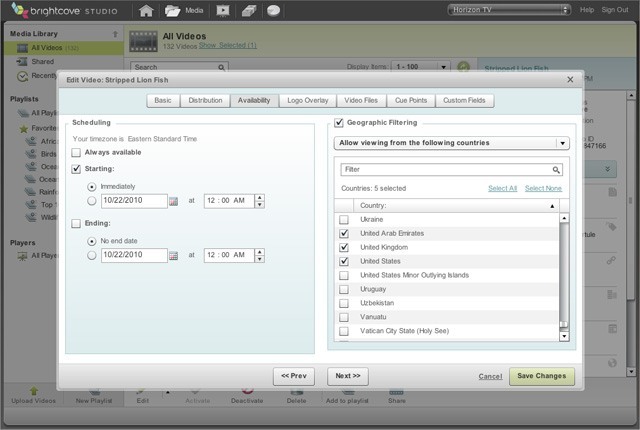
Task: Open the Media module folder icon
Action: [x=172, y=11]
